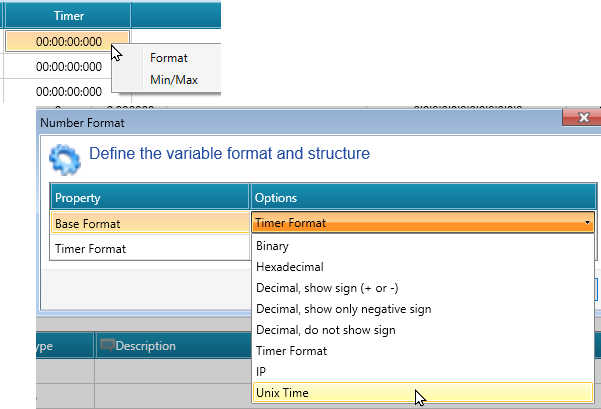Select the Base Format property row

click(x=150, y=223)
